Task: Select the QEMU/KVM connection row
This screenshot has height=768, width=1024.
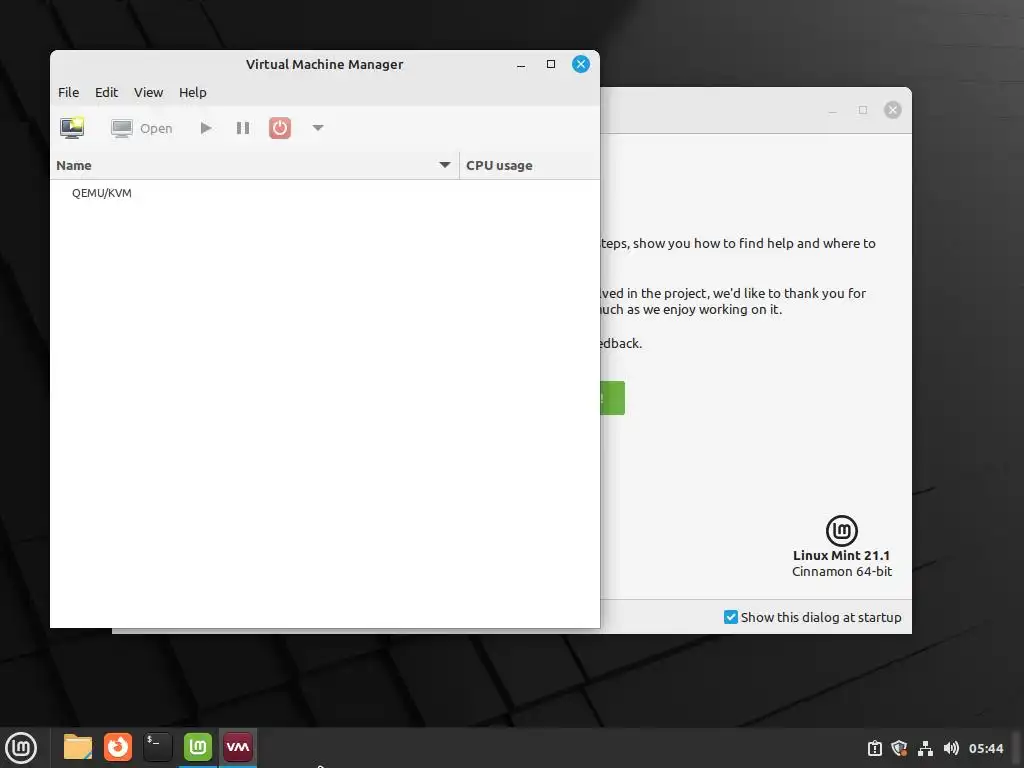Action: (x=325, y=193)
